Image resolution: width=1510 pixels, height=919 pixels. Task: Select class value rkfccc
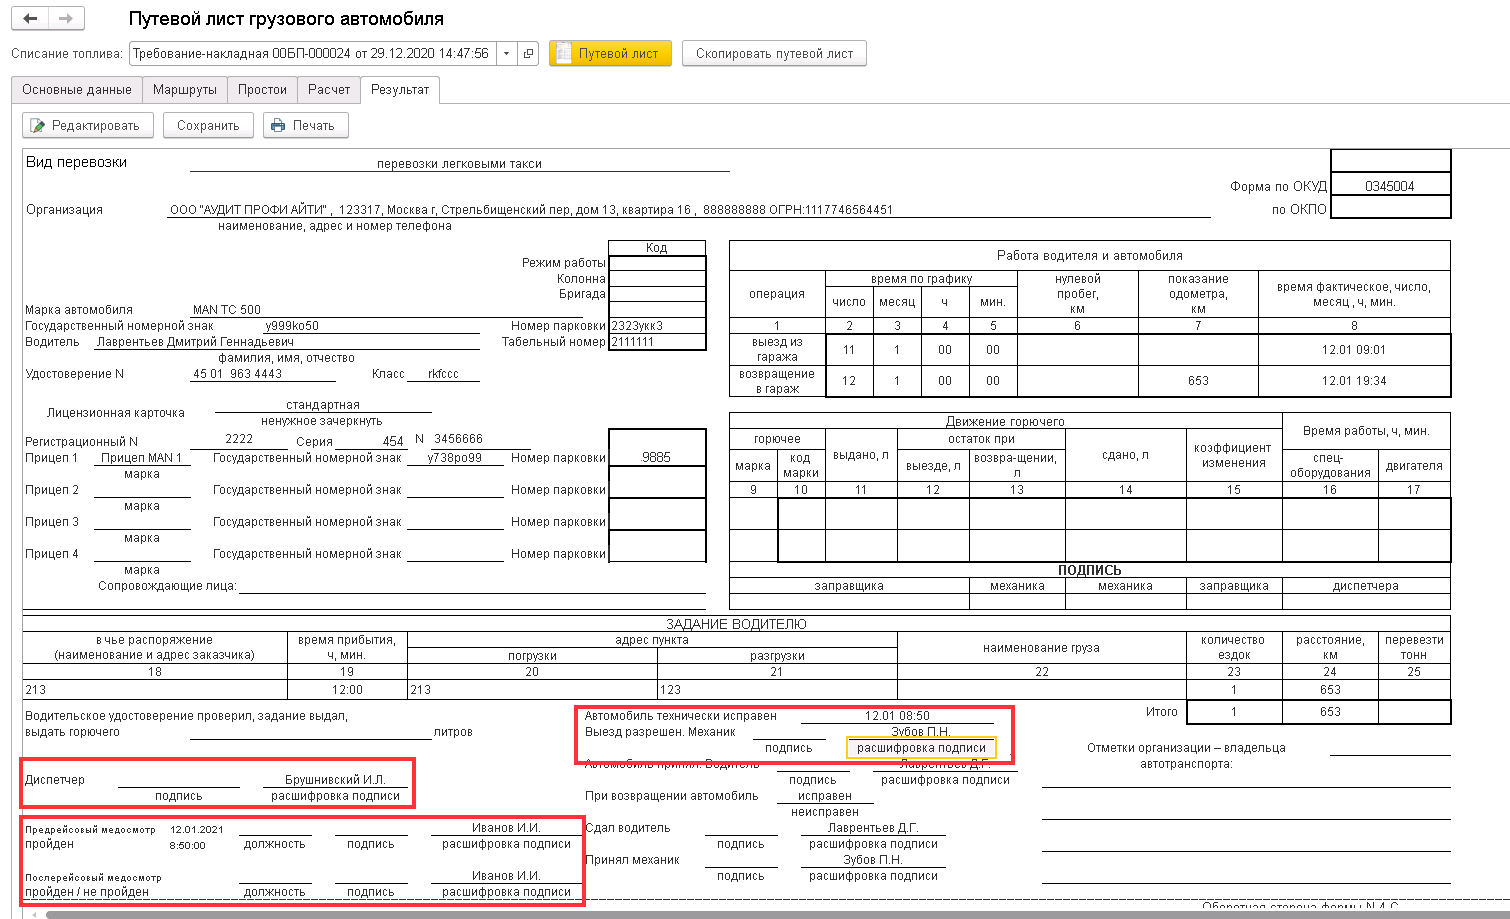point(443,374)
